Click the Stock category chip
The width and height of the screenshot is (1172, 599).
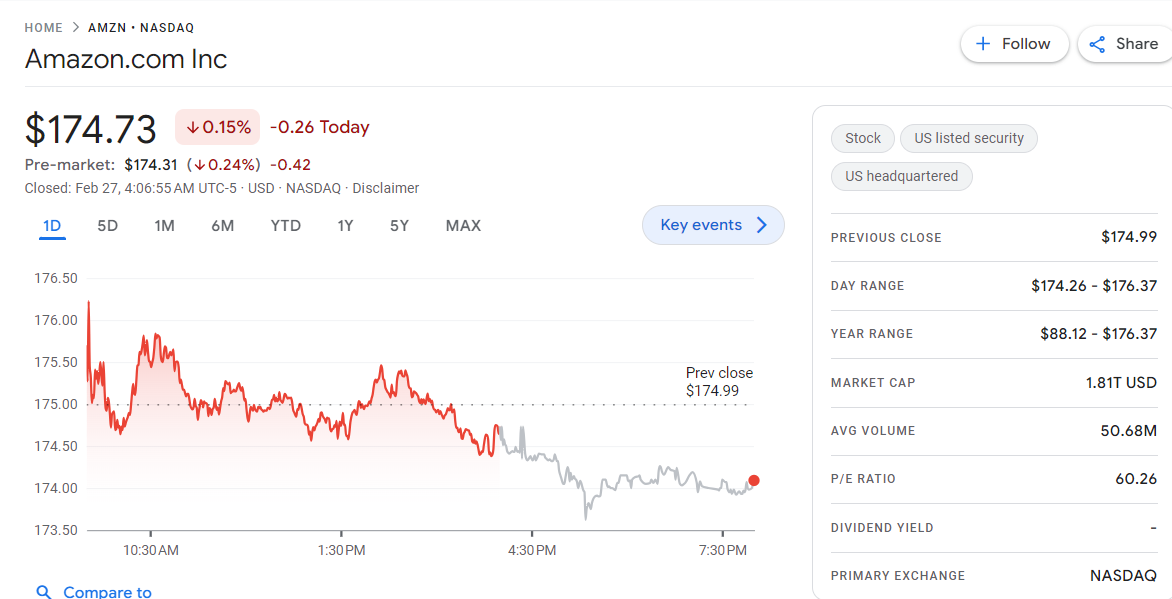[x=863, y=138]
